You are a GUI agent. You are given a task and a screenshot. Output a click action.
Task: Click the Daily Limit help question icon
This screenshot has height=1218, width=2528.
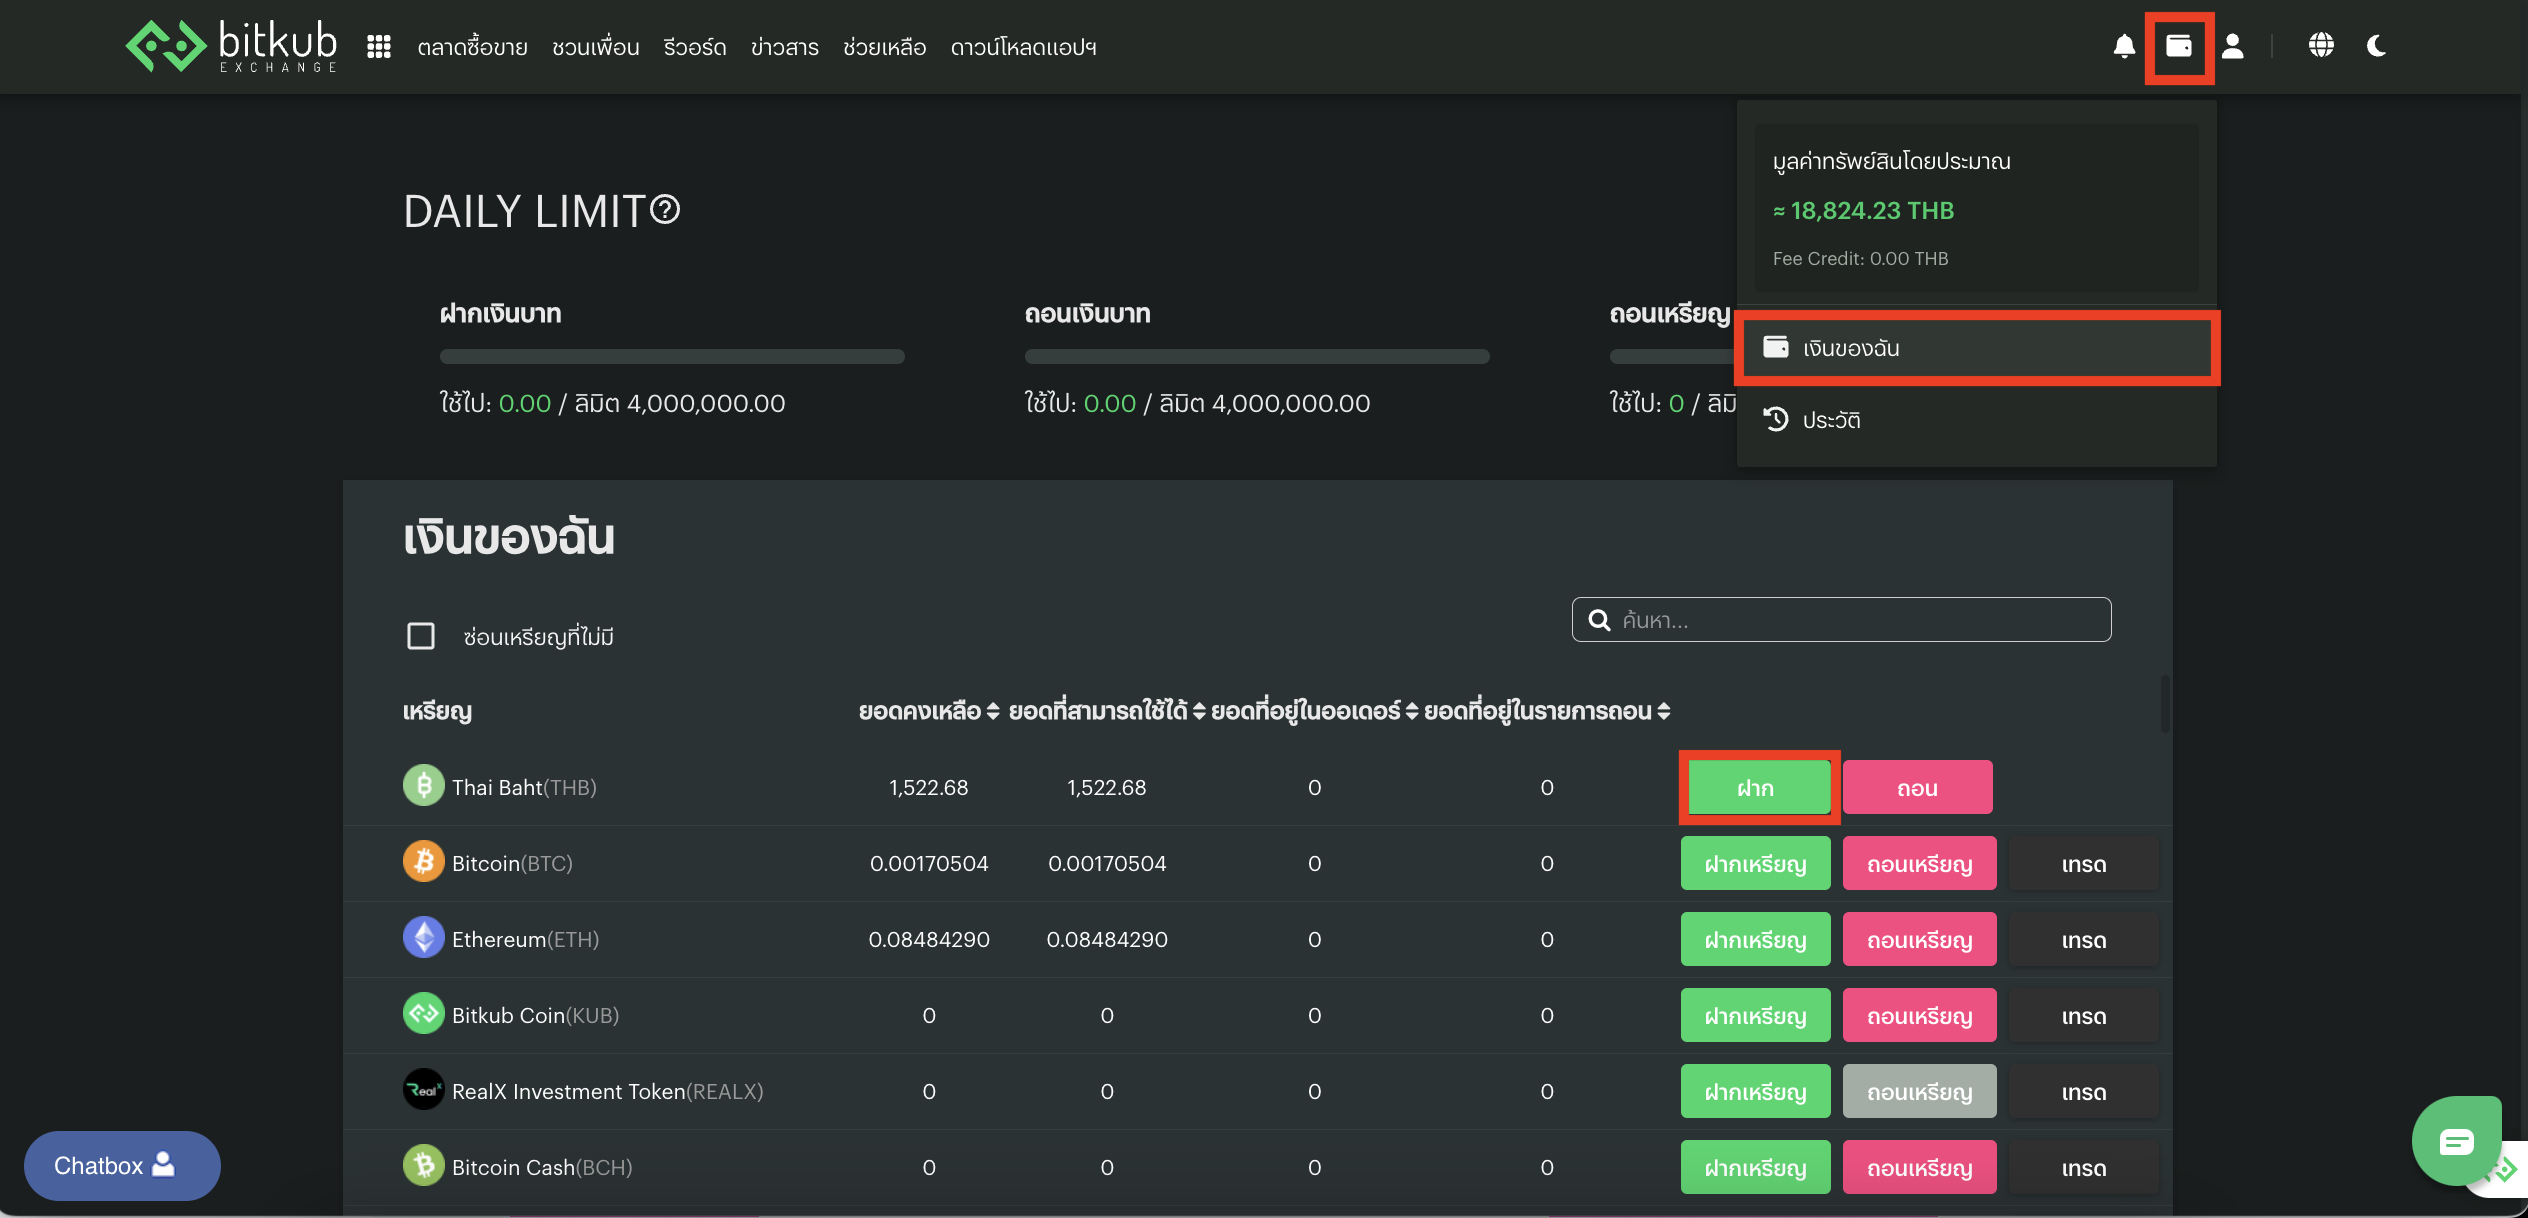pyautogui.click(x=665, y=210)
